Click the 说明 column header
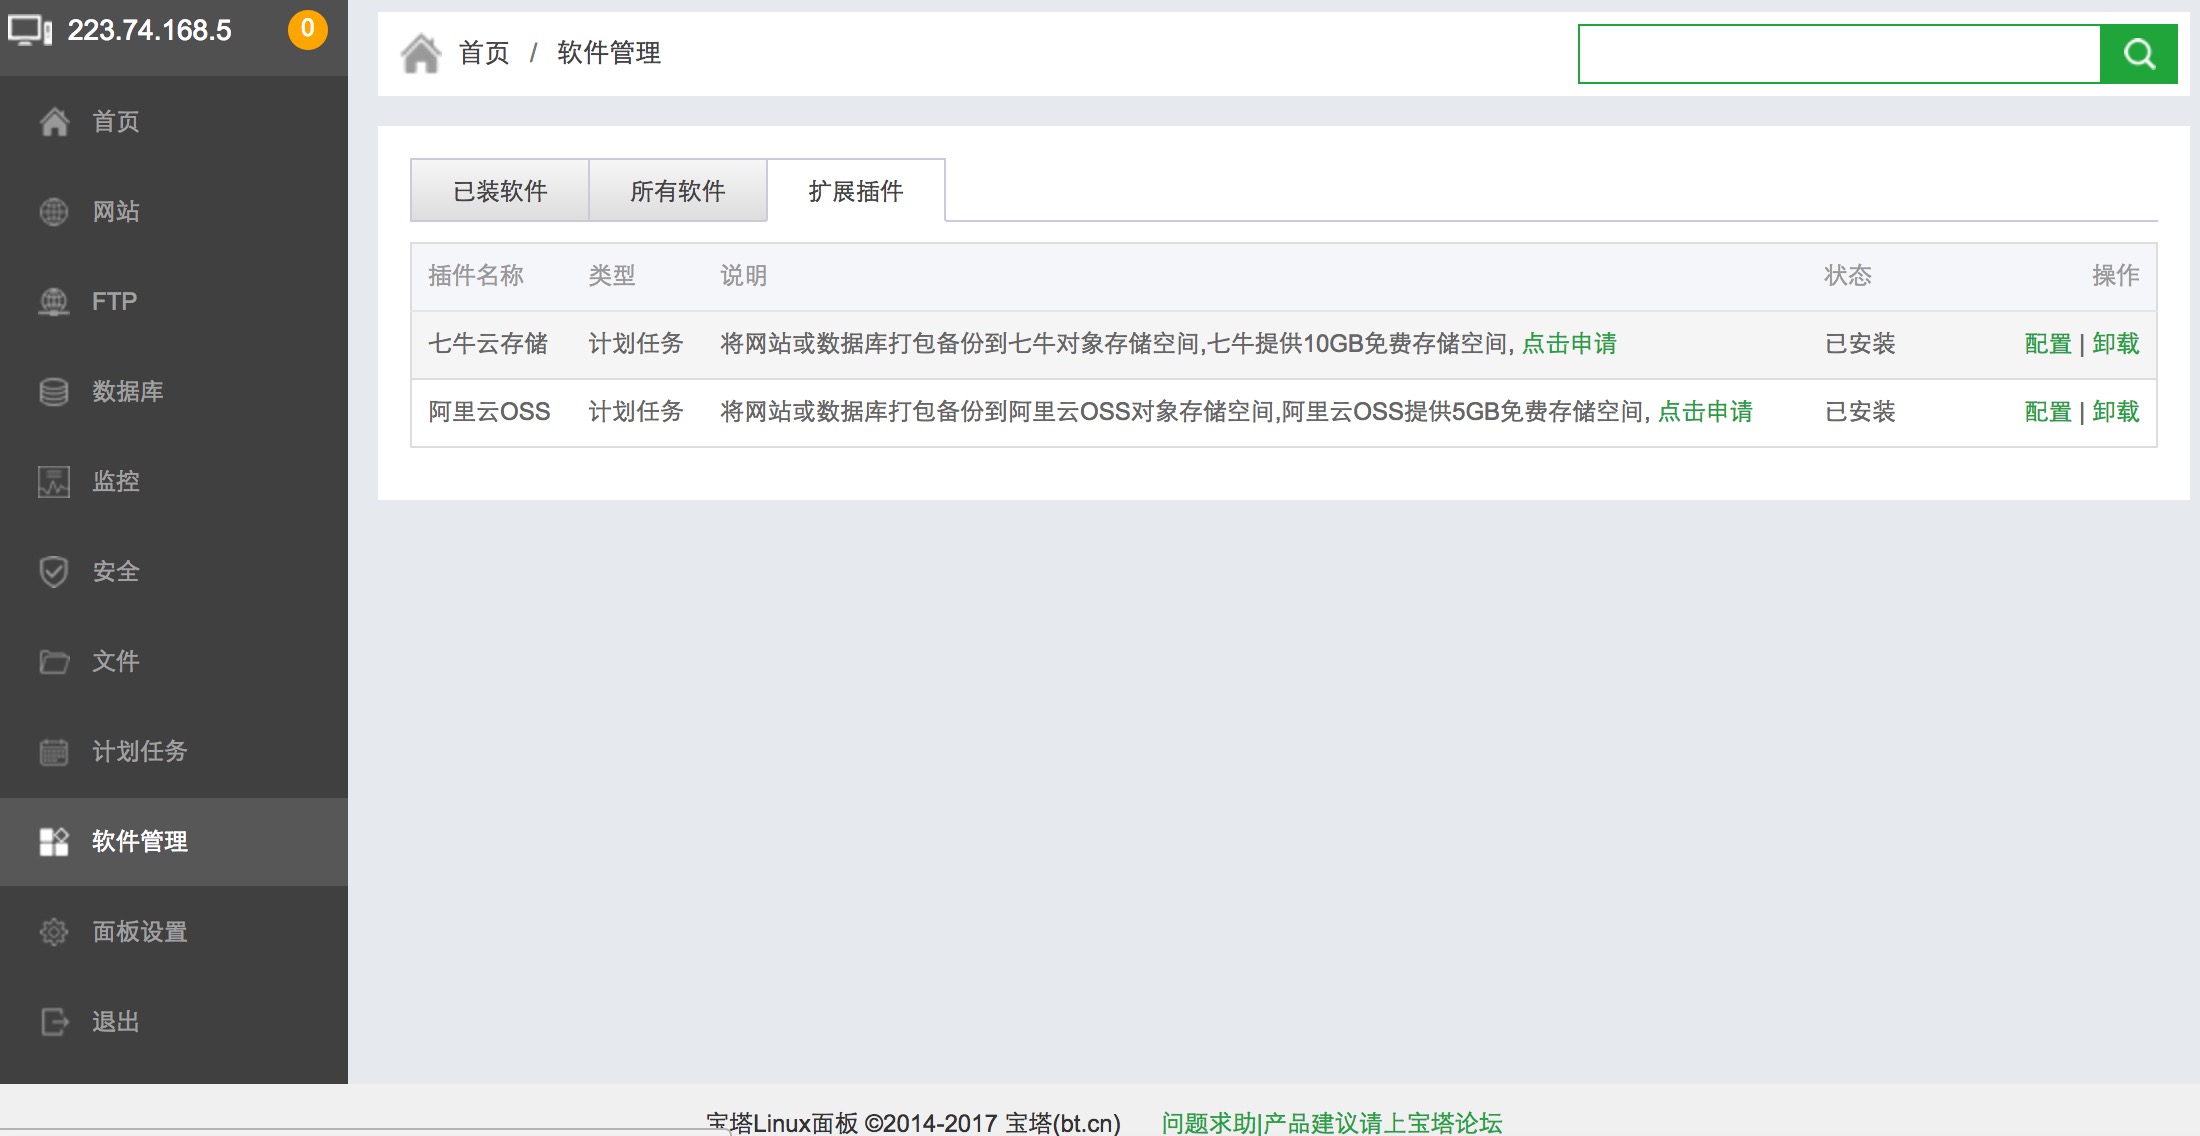The width and height of the screenshot is (2200, 1136). point(744,276)
